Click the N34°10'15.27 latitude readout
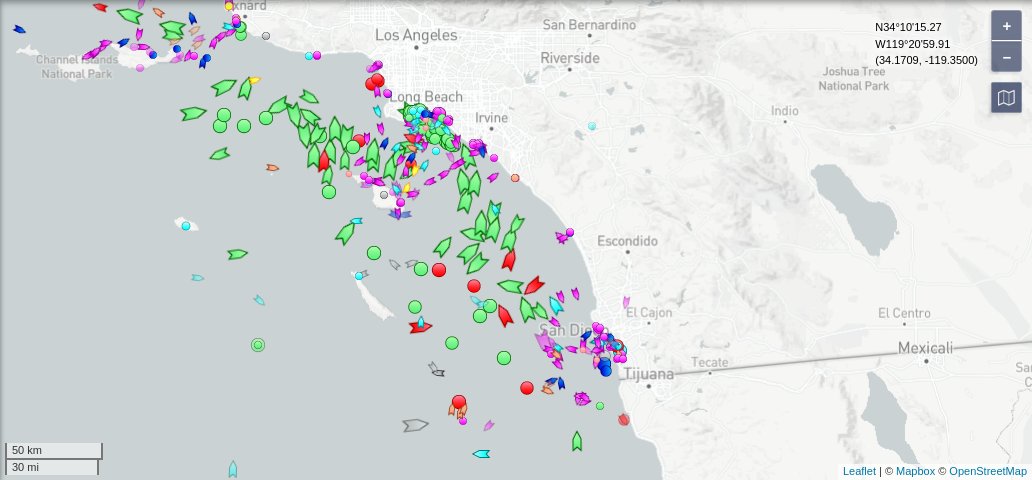This screenshot has height=480, width=1032. click(908, 27)
